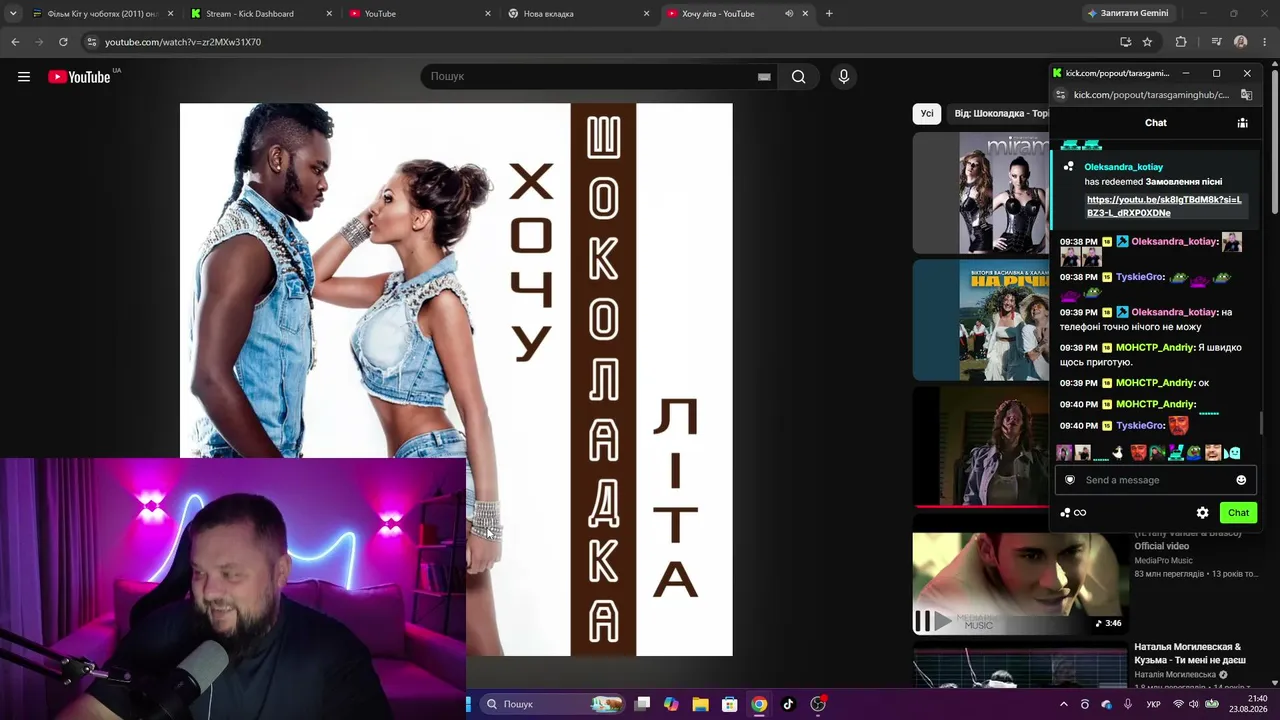Image resolution: width=1280 pixels, height=720 pixels.
Task: Open TikTok from the taskbar
Action: pos(788,704)
